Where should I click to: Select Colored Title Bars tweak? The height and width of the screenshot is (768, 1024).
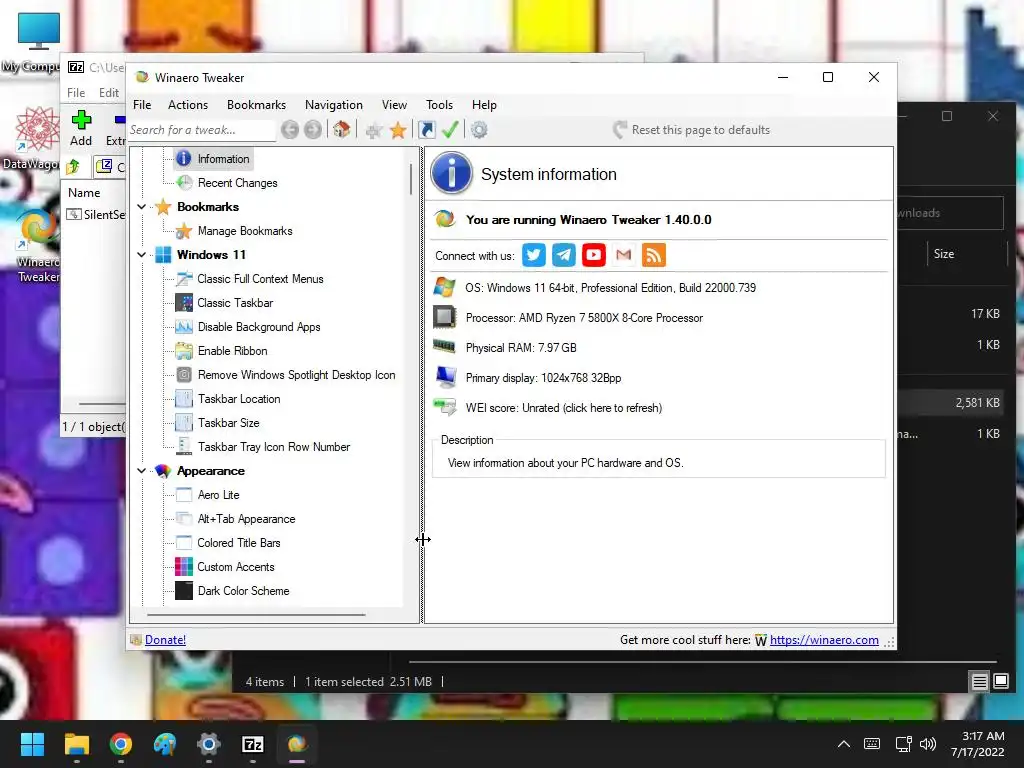click(239, 543)
